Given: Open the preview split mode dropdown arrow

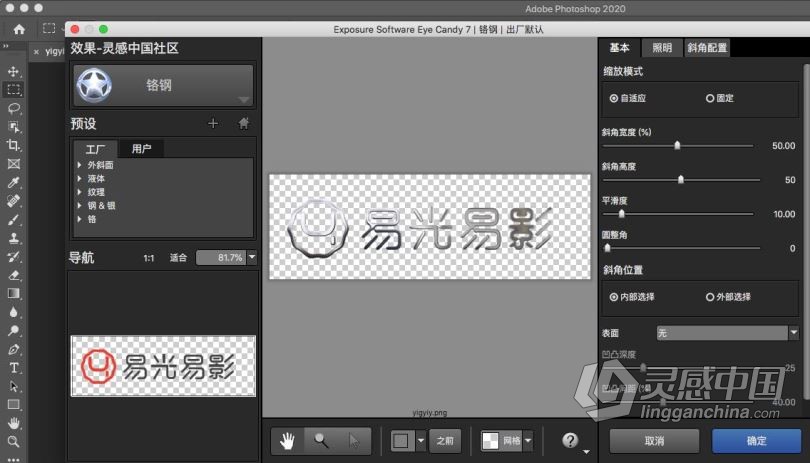Looking at the screenshot, I should [420, 441].
